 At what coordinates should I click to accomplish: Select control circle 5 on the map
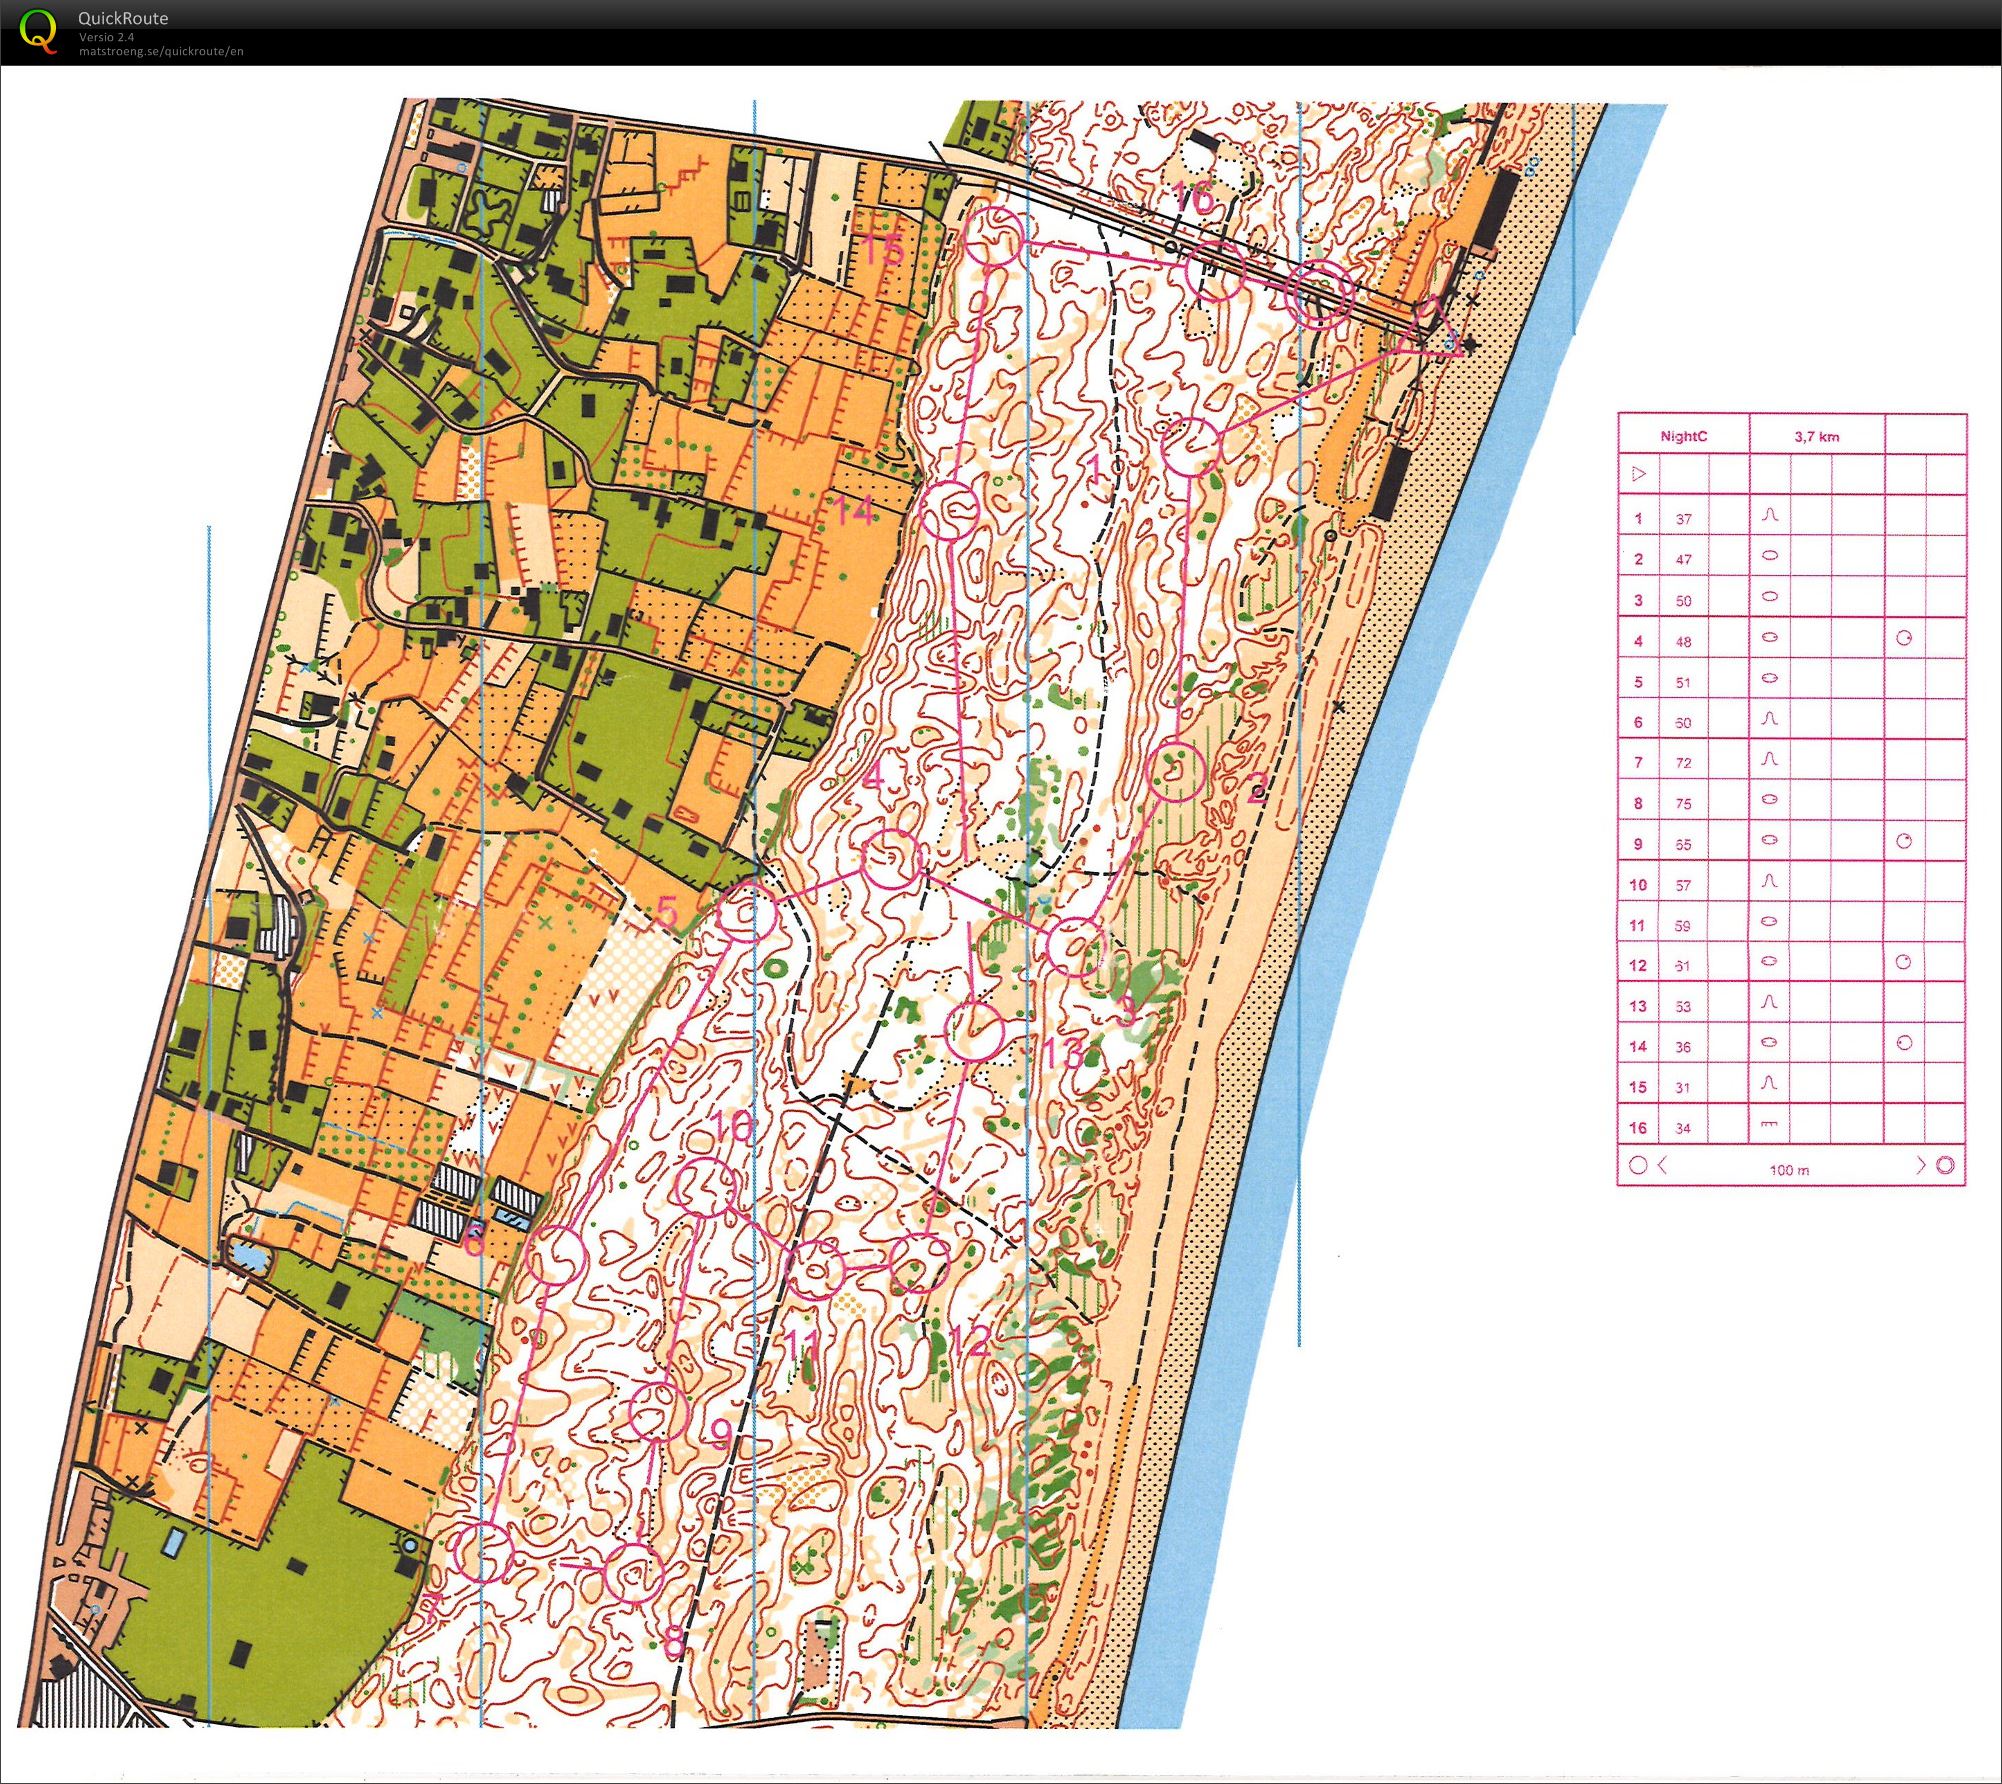tap(747, 911)
